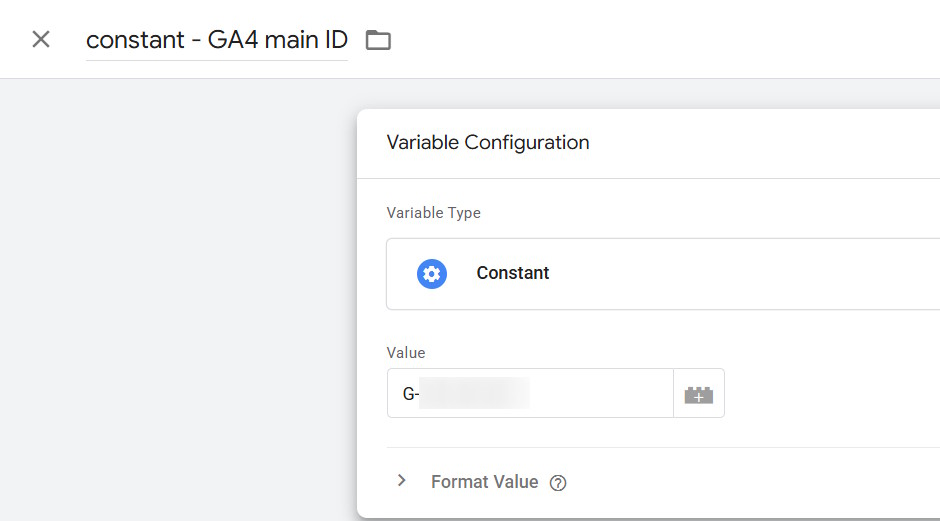
Task: Click the gray background left of the card
Action: click(178, 300)
